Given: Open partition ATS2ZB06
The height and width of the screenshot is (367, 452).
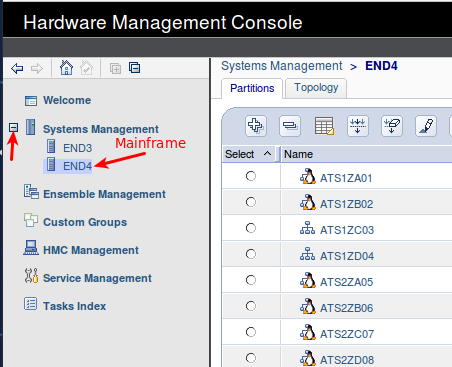Looking at the screenshot, I should click(346, 308).
